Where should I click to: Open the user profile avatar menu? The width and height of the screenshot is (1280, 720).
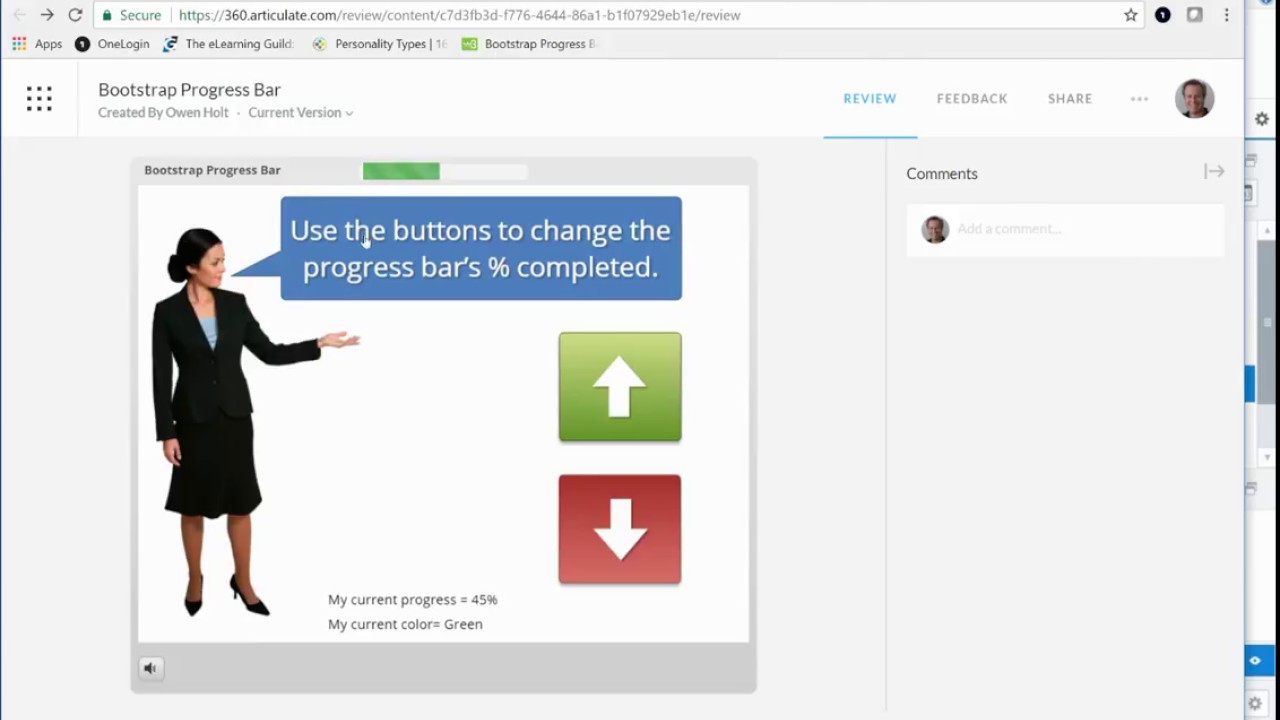(x=1194, y=98)
